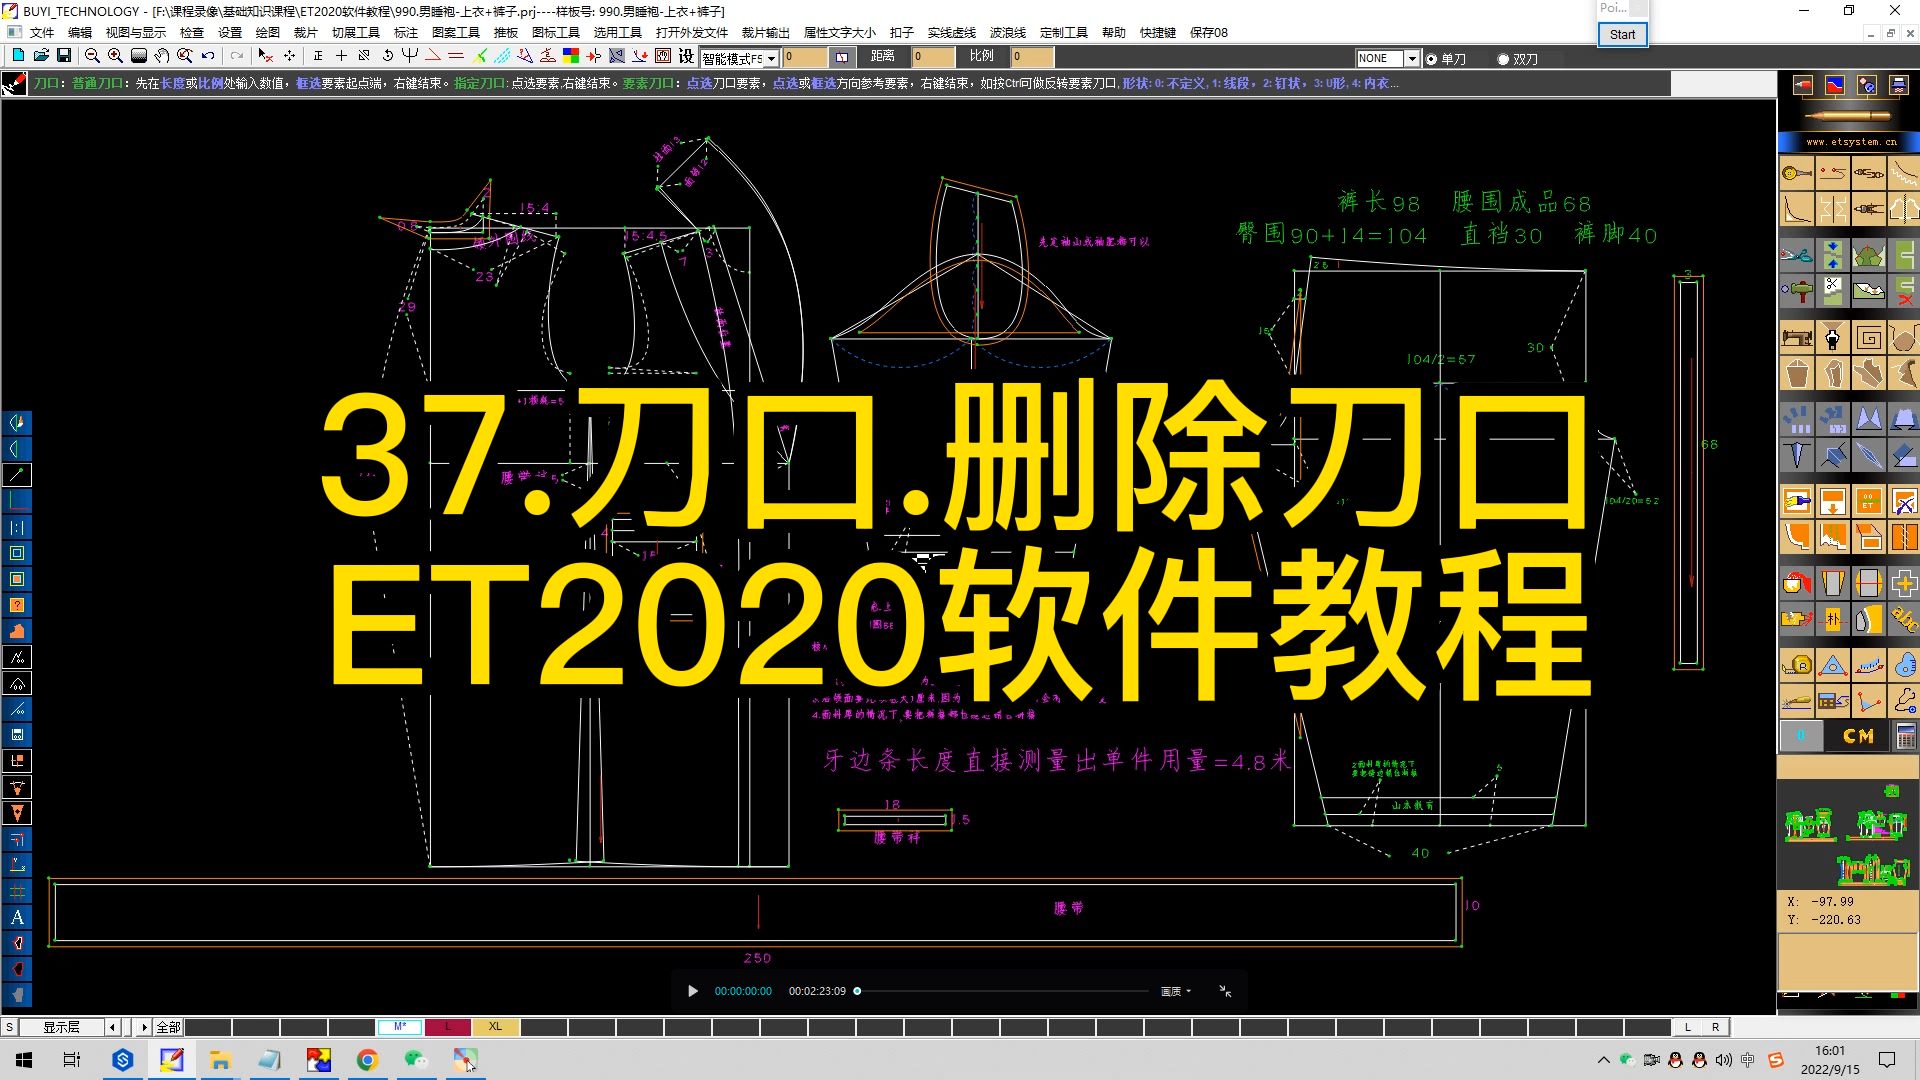The height and width of the screenshot is (1080, 1920).
Task: Select the scissors tool in right palette
Action: tap(1797, 255)
